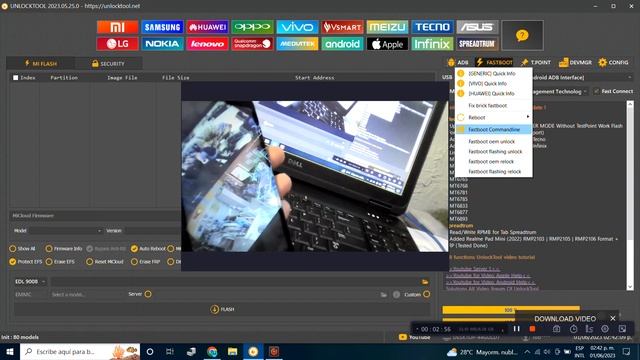Choose Fastboot Commandline menu item
This screenshot has height=360, width=640.
(x=493, y=129)
